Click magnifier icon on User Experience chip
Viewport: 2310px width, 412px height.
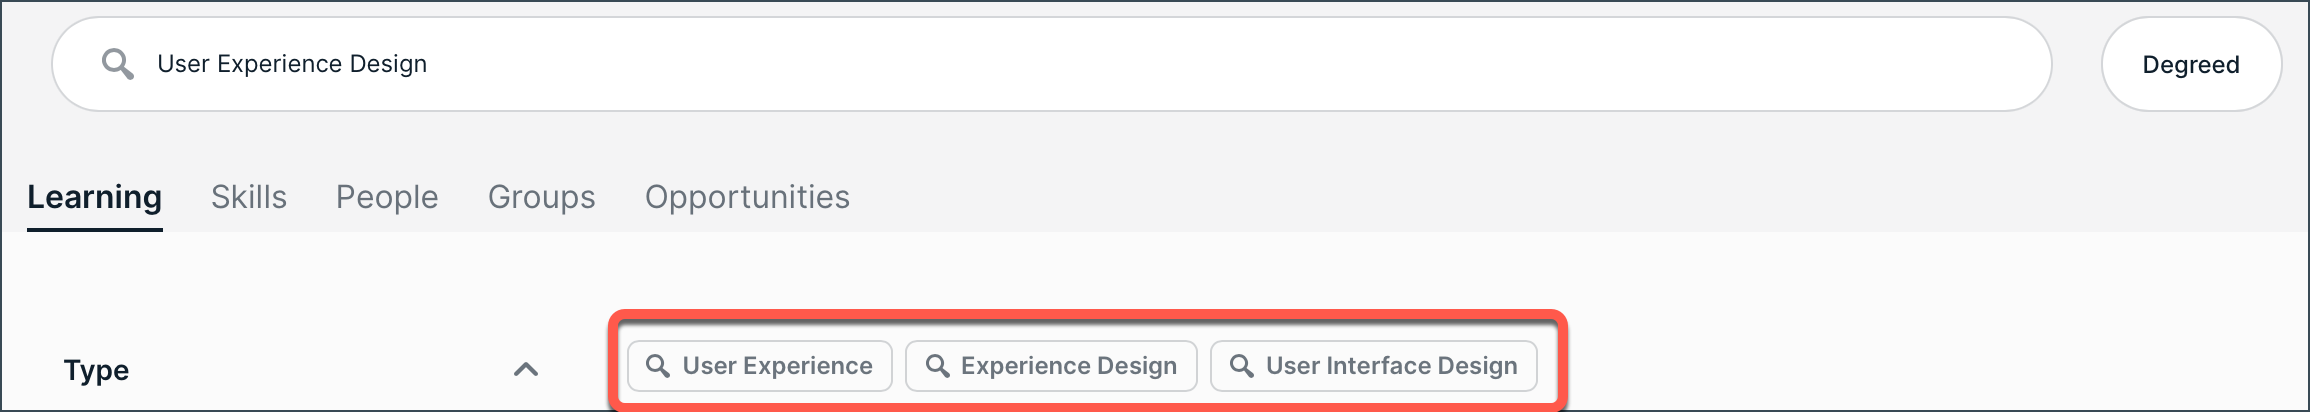(658, 366)
